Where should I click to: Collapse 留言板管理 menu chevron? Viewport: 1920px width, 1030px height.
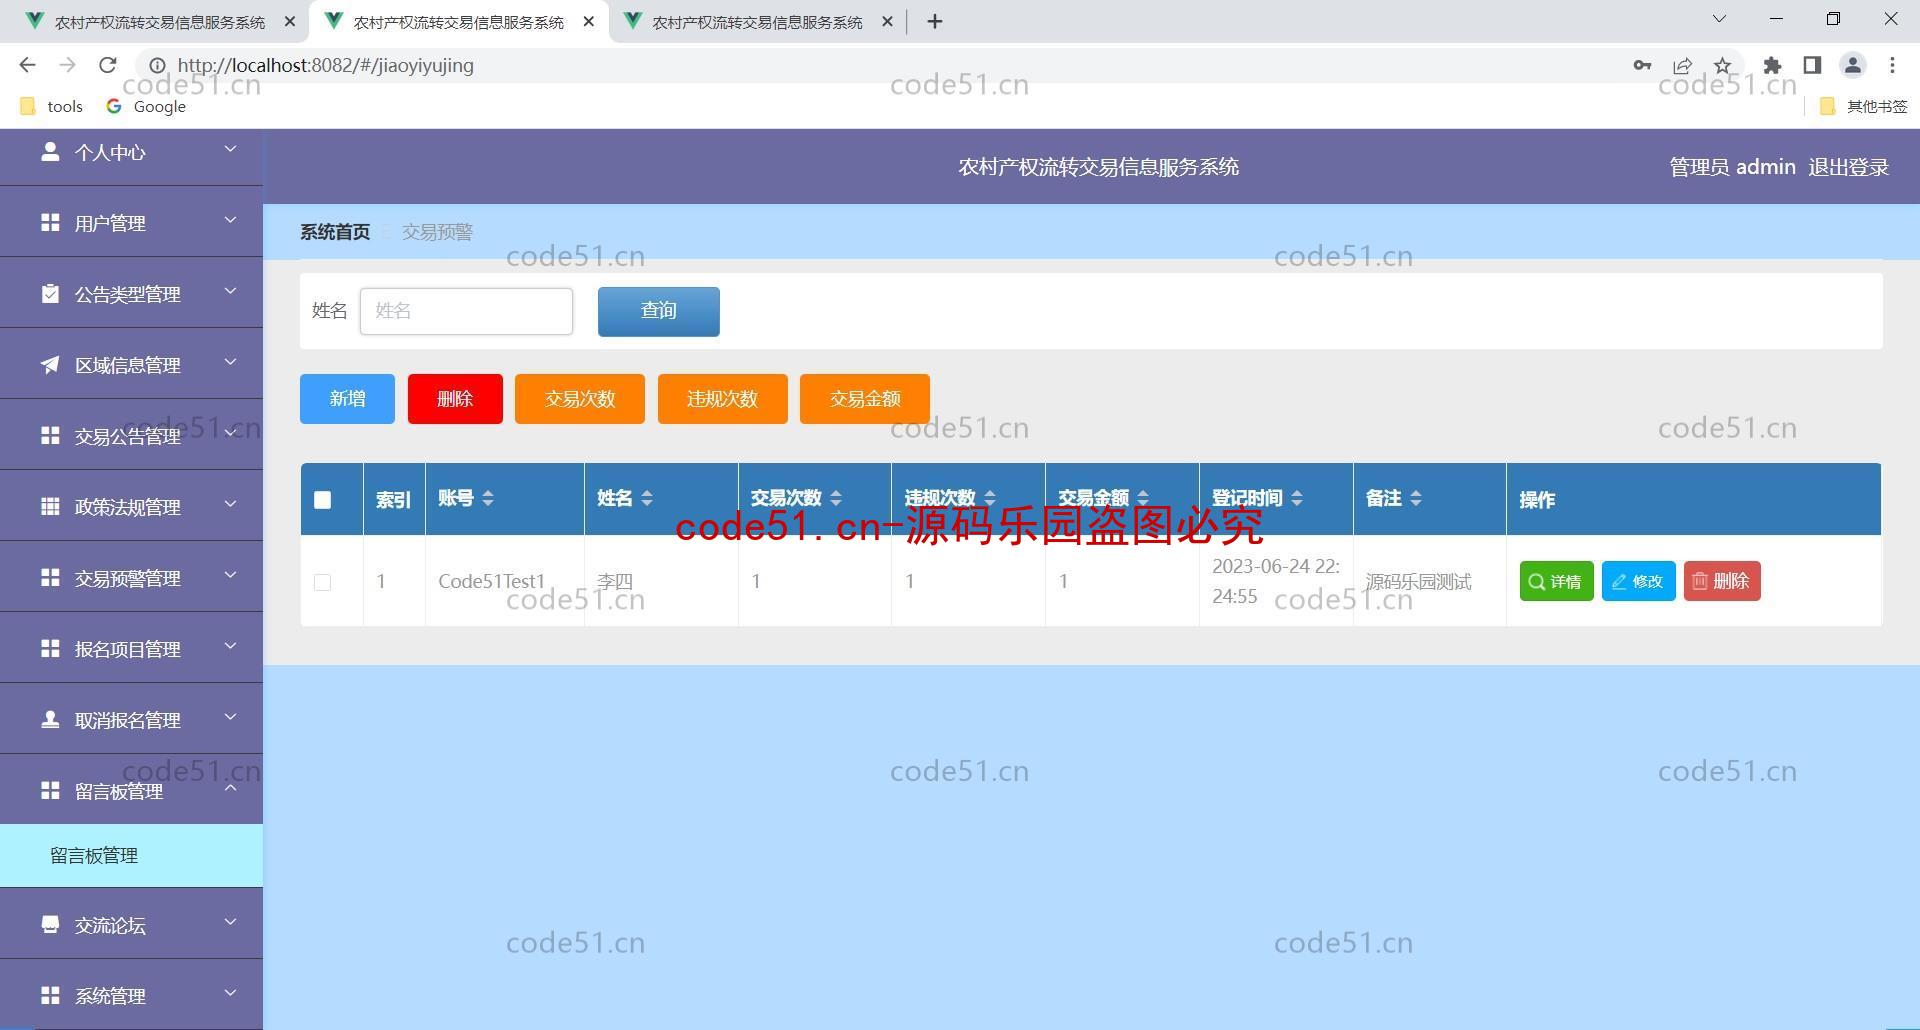[x=230, y=788]
